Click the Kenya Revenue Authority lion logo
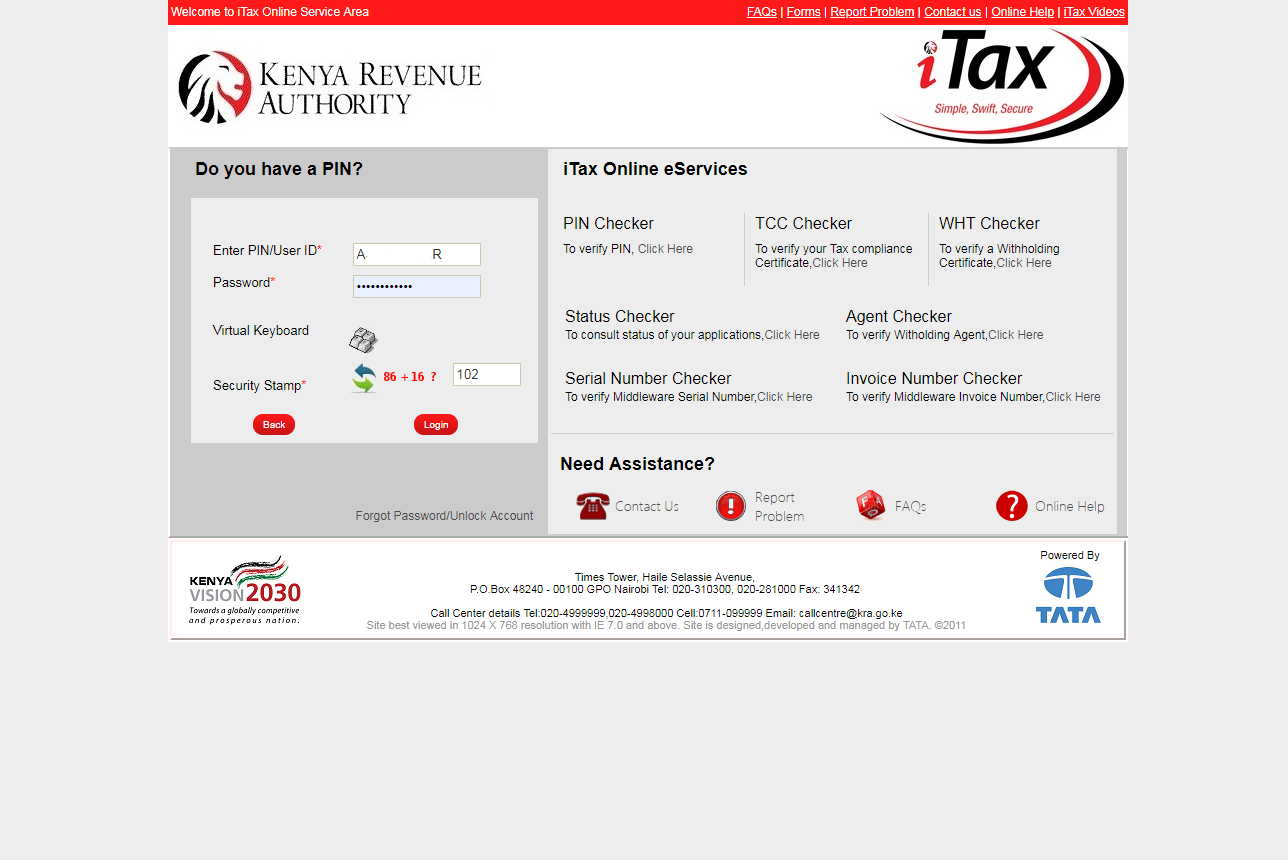The image size is (1288, 860). [330, 87]
